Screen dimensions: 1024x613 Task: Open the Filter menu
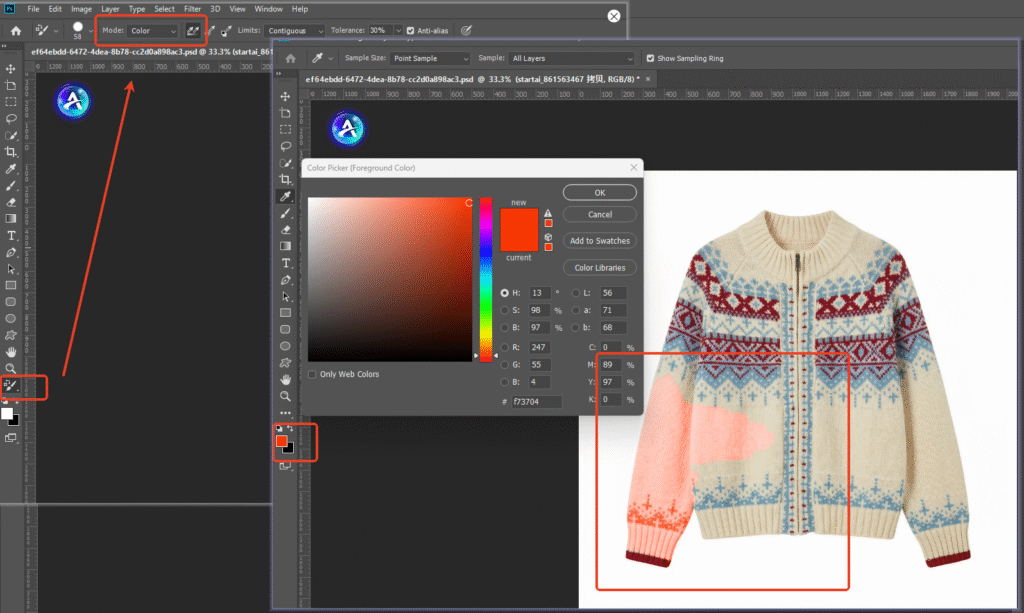coord(193,8)
